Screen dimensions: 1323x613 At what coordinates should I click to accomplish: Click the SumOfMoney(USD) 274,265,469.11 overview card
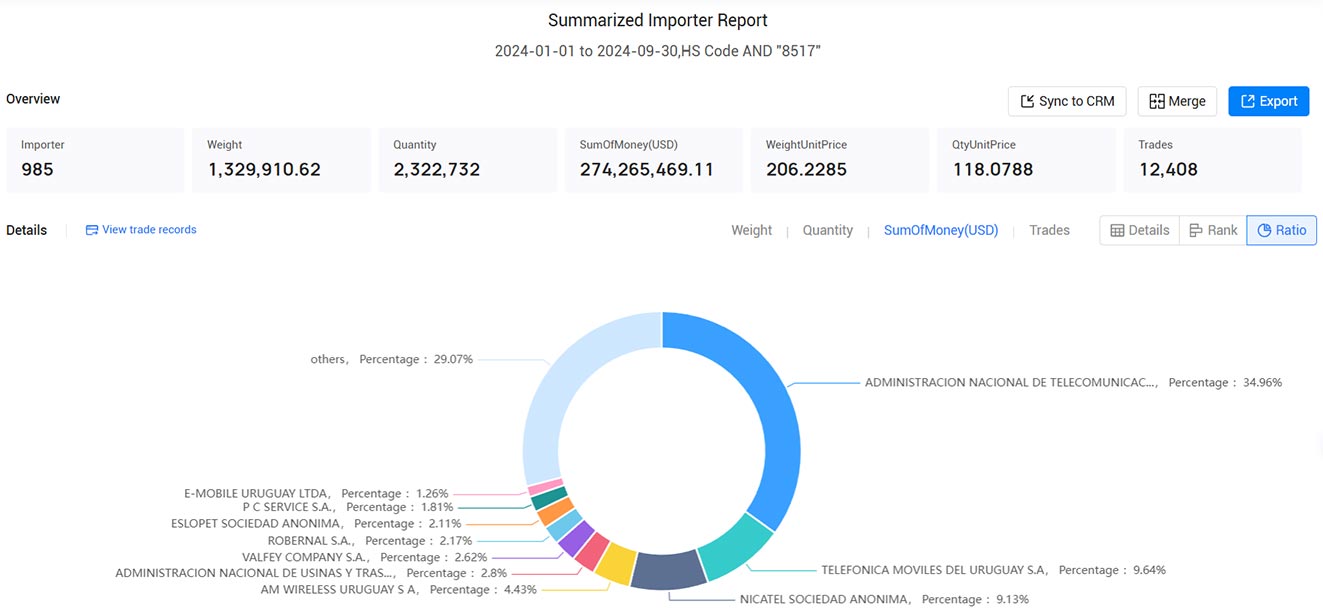(654, 160)
